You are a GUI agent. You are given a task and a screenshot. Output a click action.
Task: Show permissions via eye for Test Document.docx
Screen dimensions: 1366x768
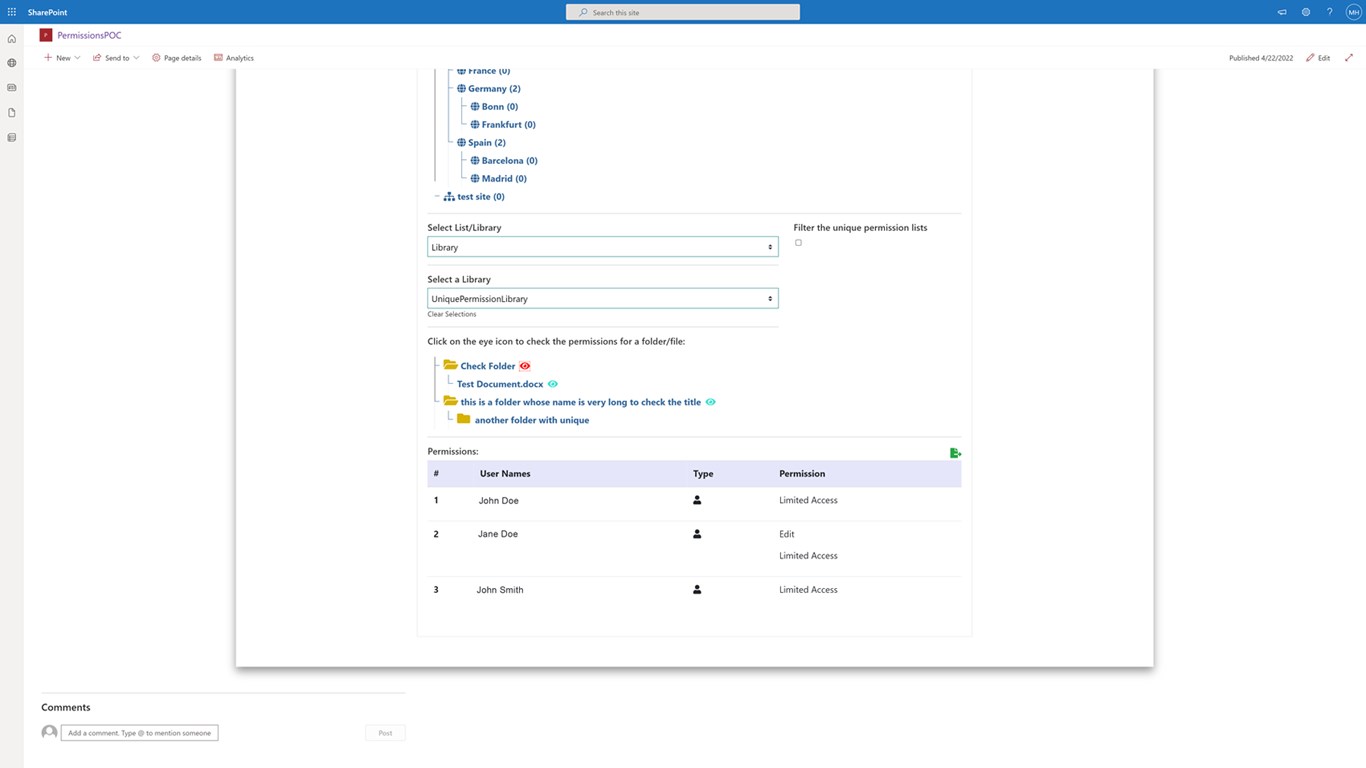click(x=553, y=384)
